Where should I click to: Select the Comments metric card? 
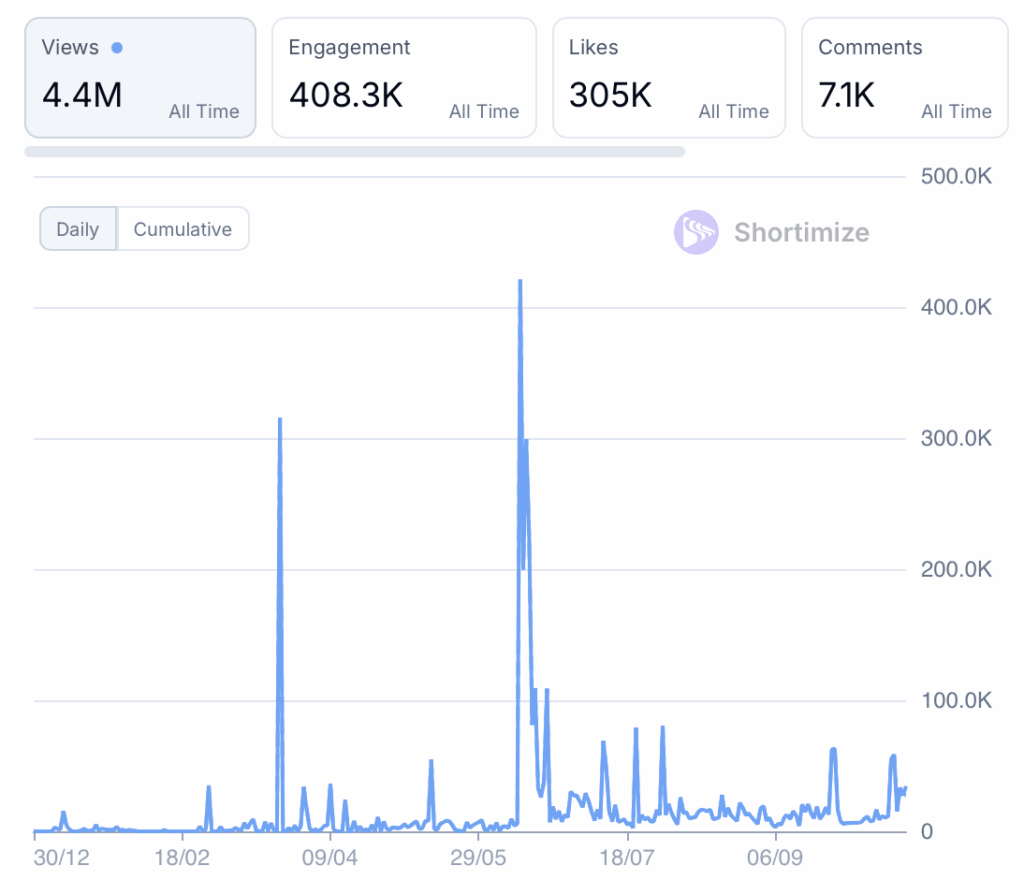pyautogui.click(x=904, y=77)
